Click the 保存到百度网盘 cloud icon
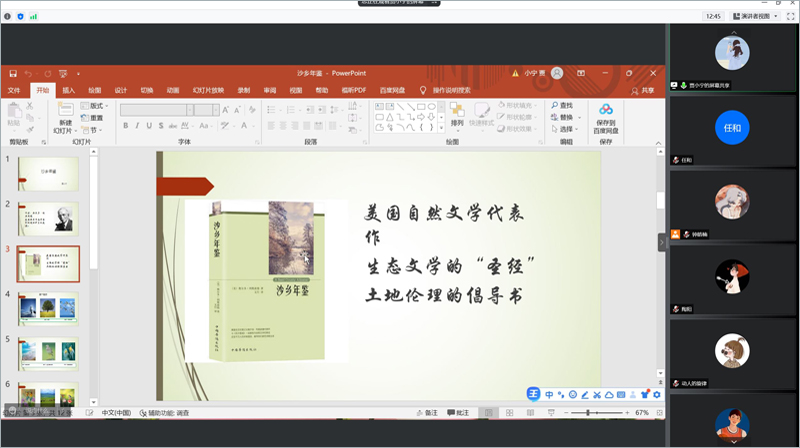Image resolution: width=800 pixels, height=448 pixels. click(x=606, y=110)
